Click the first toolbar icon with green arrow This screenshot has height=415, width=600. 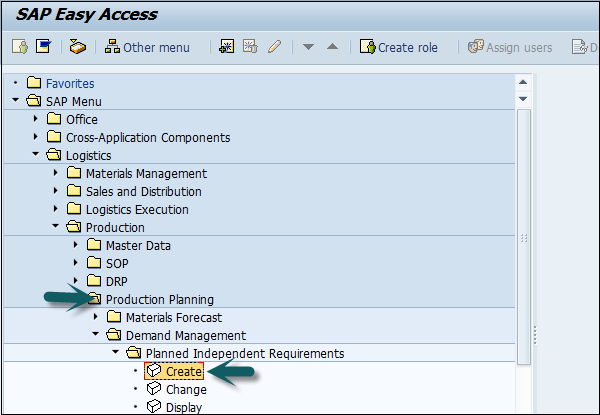pos(19,47)
